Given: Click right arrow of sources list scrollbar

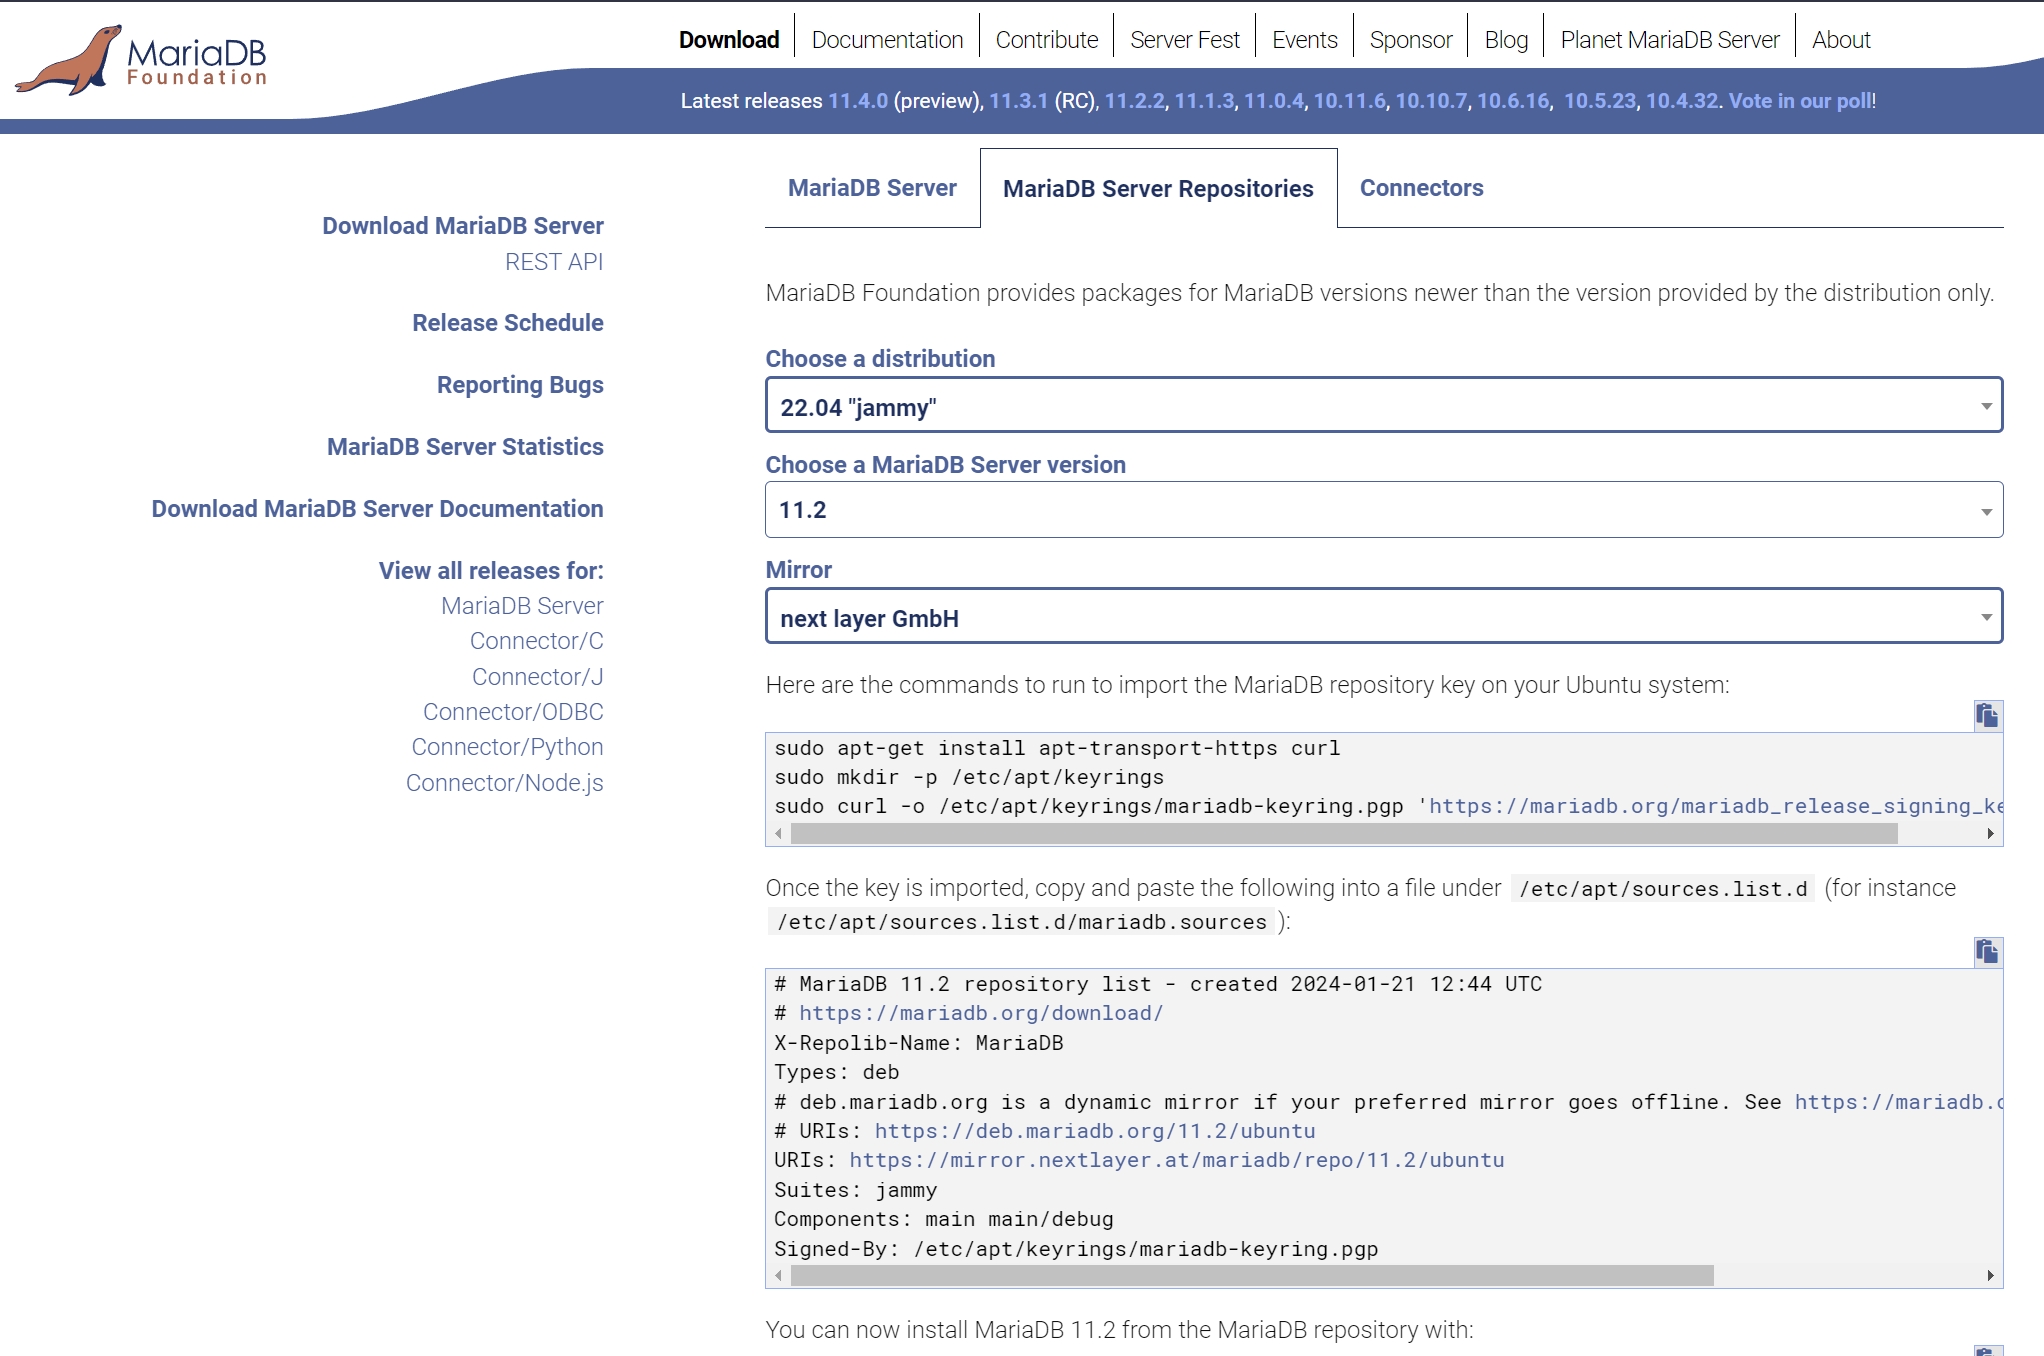Looking at the screenshot, I should point(1990,1276).
